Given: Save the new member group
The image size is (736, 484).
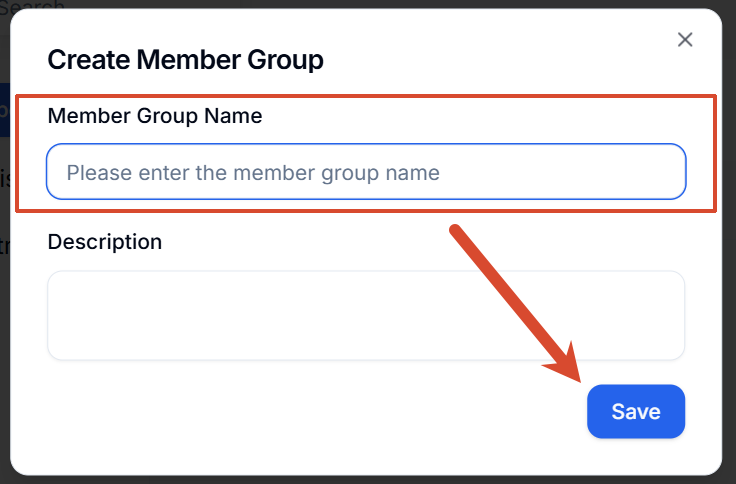Looking at the screenshot, I should point(636,412).
